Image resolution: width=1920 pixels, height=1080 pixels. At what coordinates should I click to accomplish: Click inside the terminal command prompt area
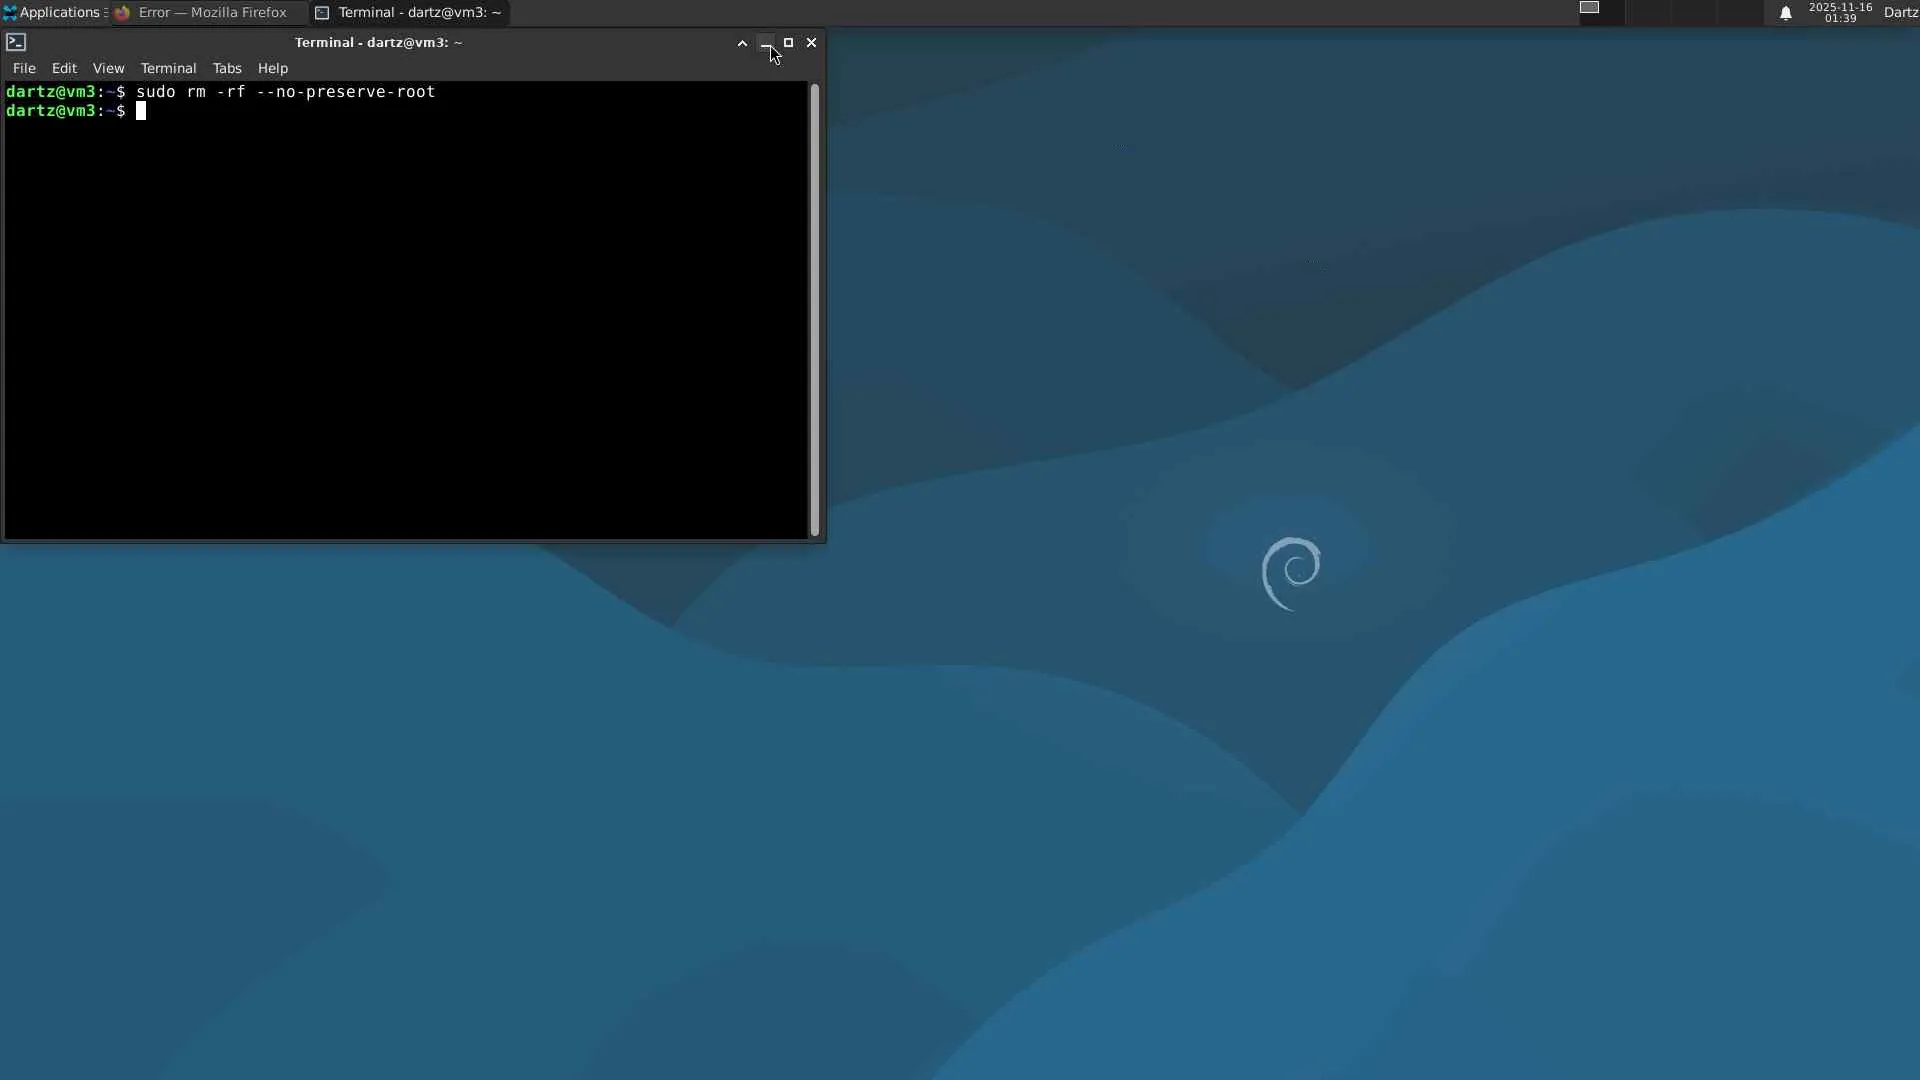(x=400, y=300)
